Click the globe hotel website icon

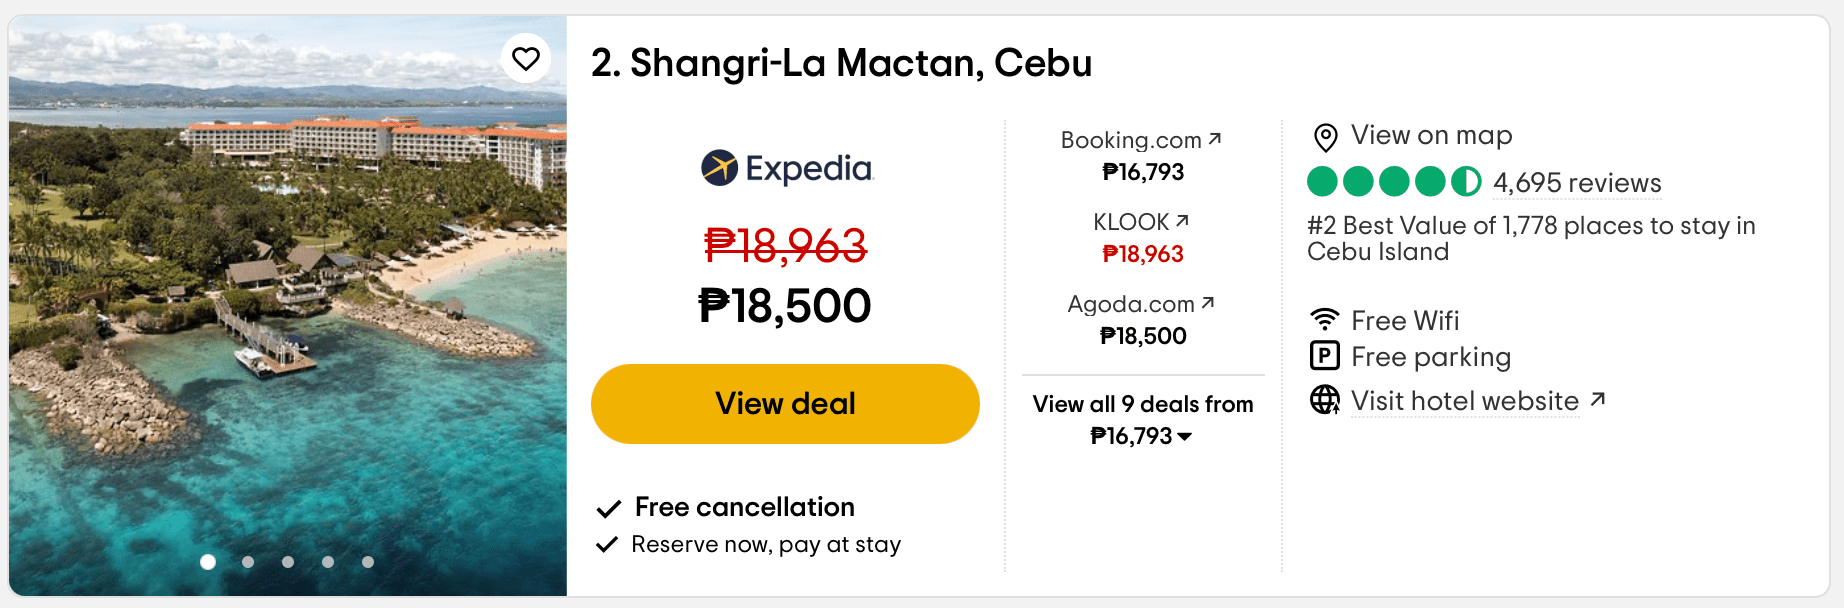point(1324,400)
